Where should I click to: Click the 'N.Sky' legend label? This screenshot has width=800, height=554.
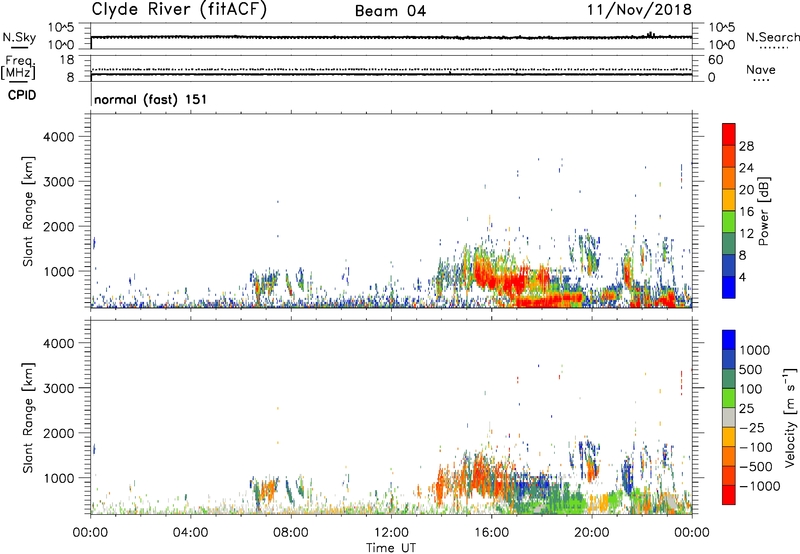[19, 37]
